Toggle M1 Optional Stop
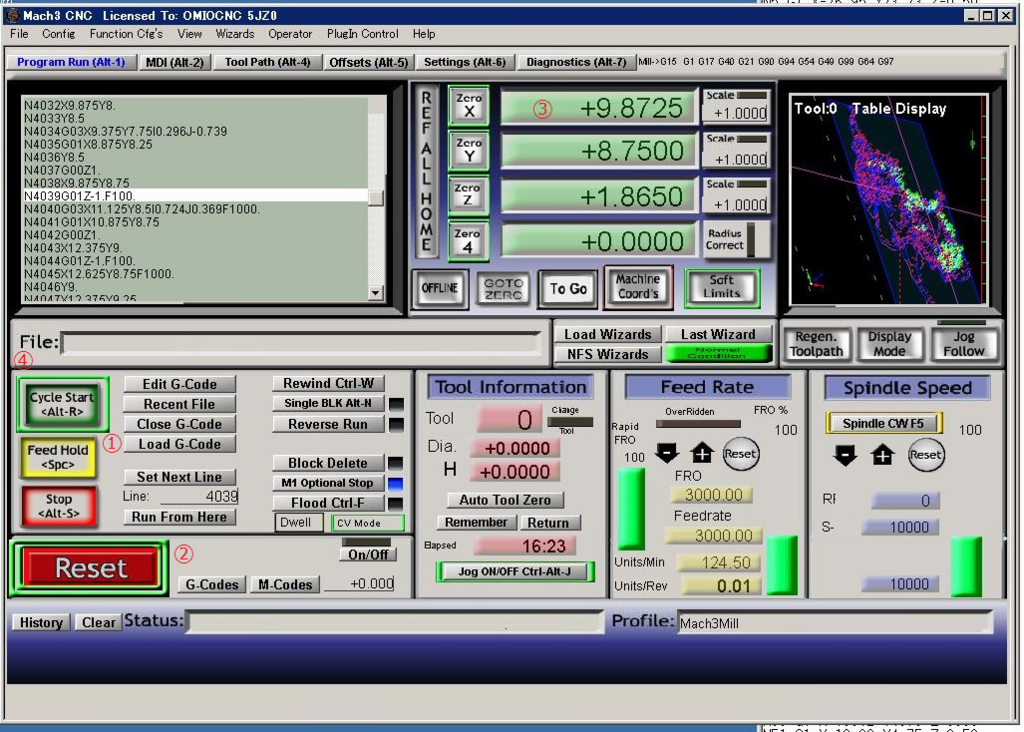The width and height of the screenshot is (1024, 732). tap(328, 483)
